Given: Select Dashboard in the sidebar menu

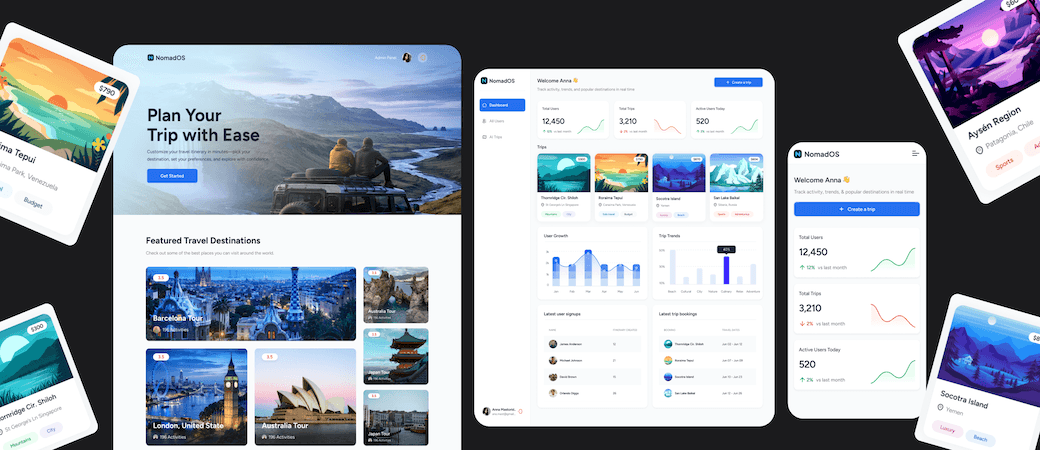Looking at the screenshot, I should click(x=502, y=105).
